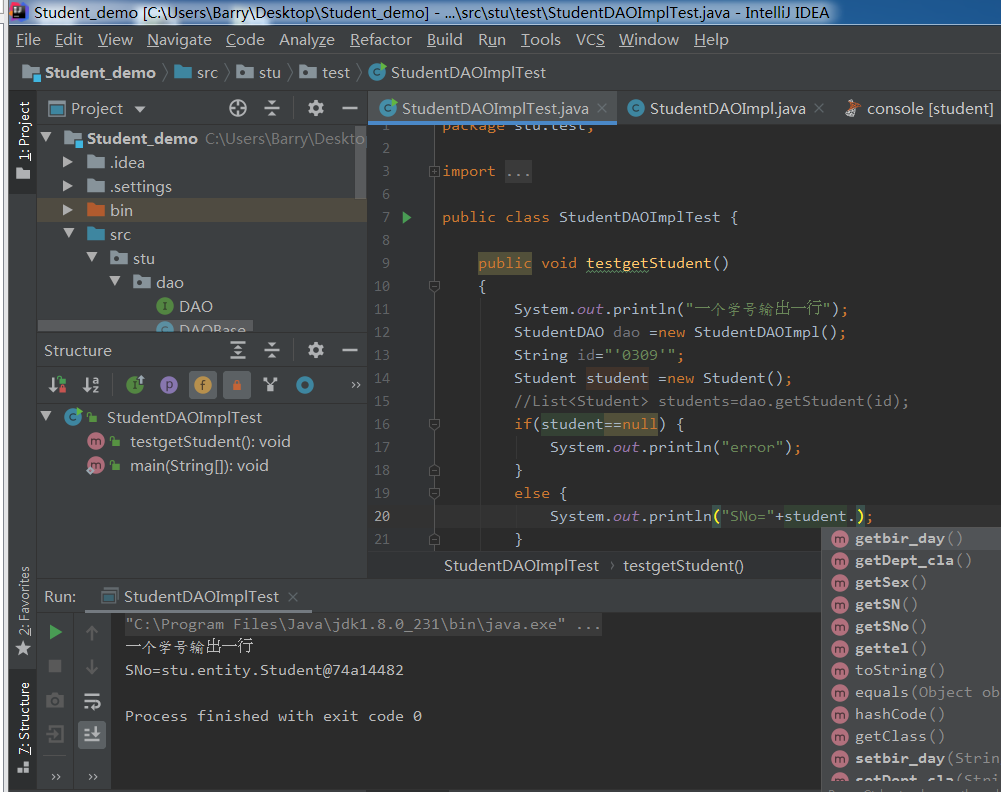
Task: Select DAO interface in project tree
Action: 195,306
